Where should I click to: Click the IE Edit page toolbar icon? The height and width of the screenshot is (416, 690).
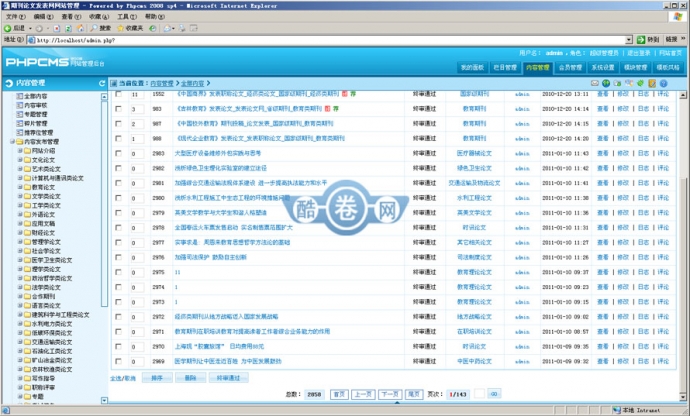193,28
